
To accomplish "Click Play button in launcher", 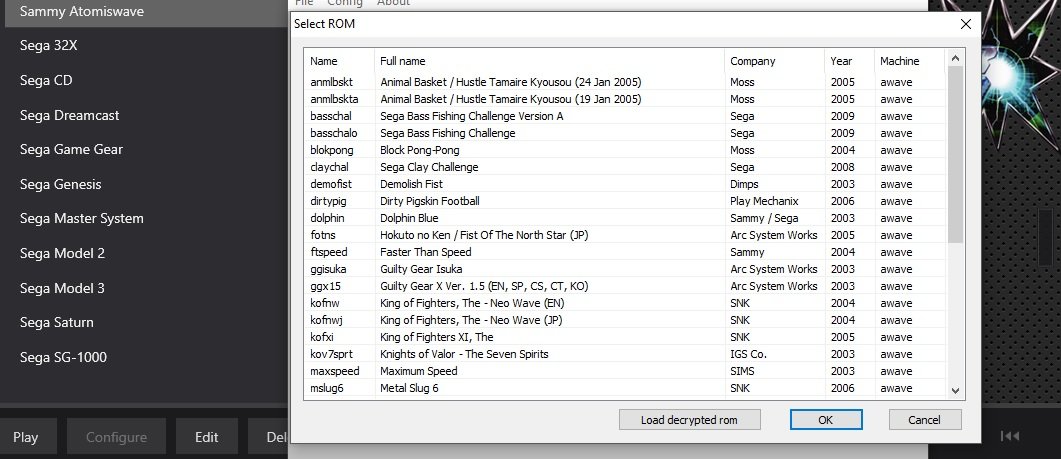I will coord(26,437).
